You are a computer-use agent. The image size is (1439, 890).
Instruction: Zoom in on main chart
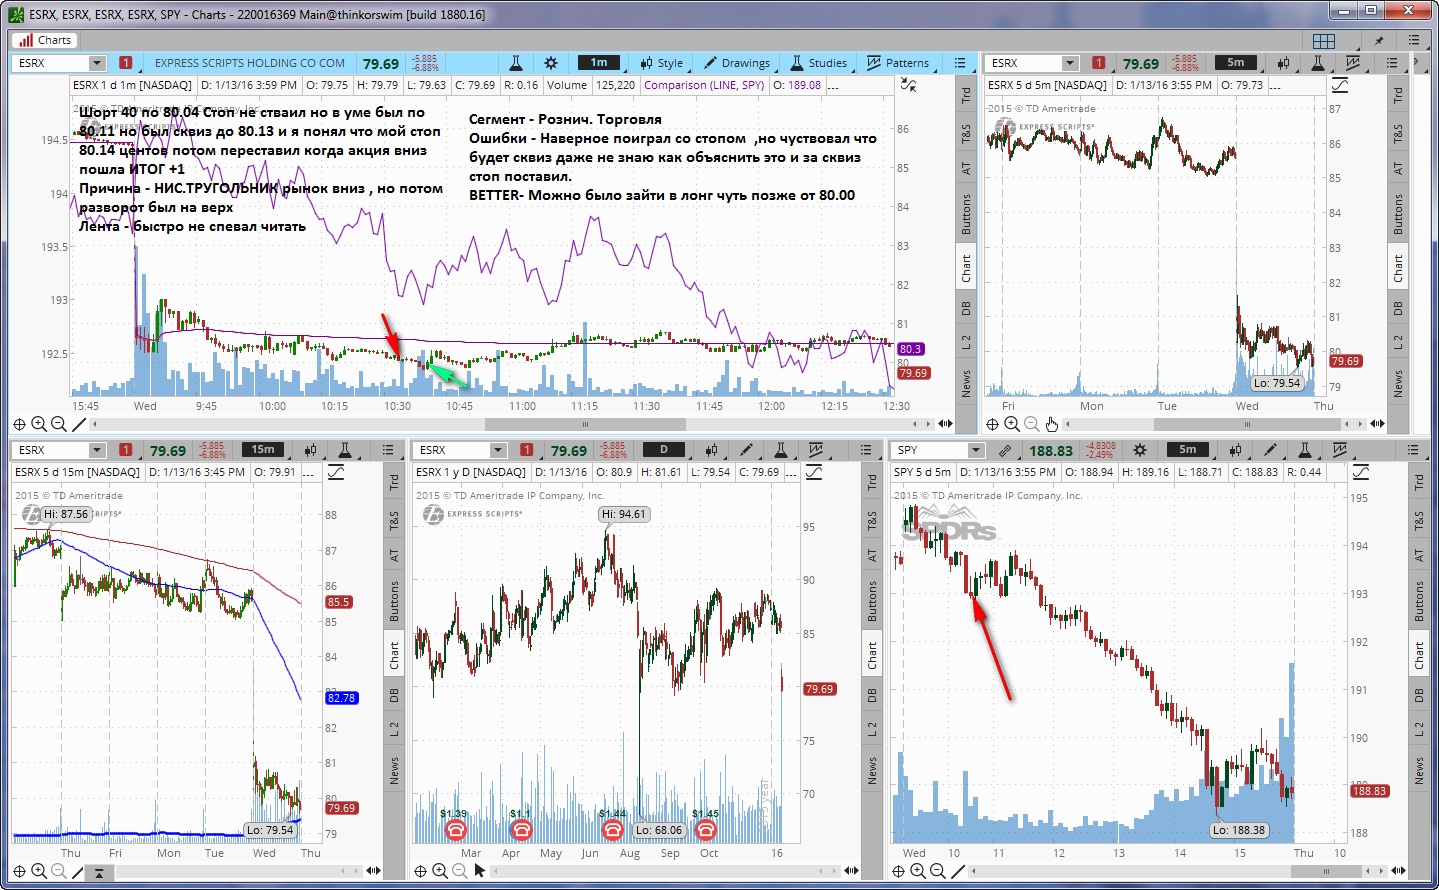[39, 424]
